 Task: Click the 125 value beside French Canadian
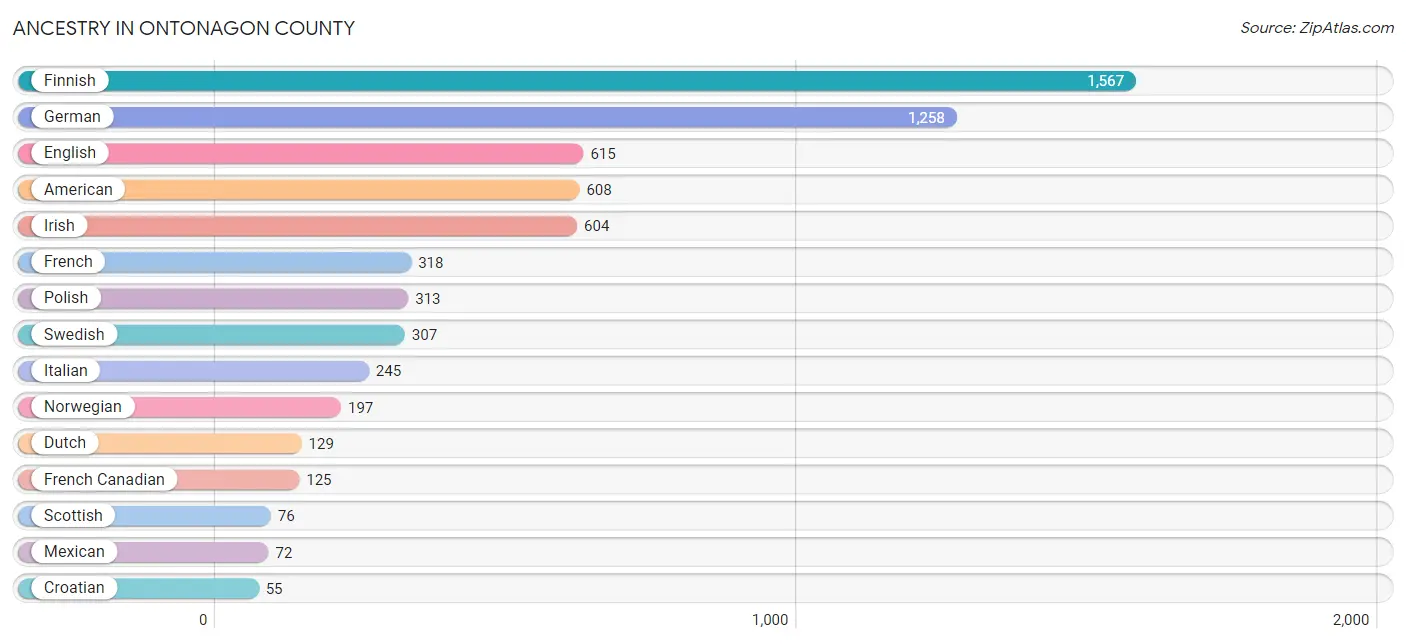(x=319, y=480)
